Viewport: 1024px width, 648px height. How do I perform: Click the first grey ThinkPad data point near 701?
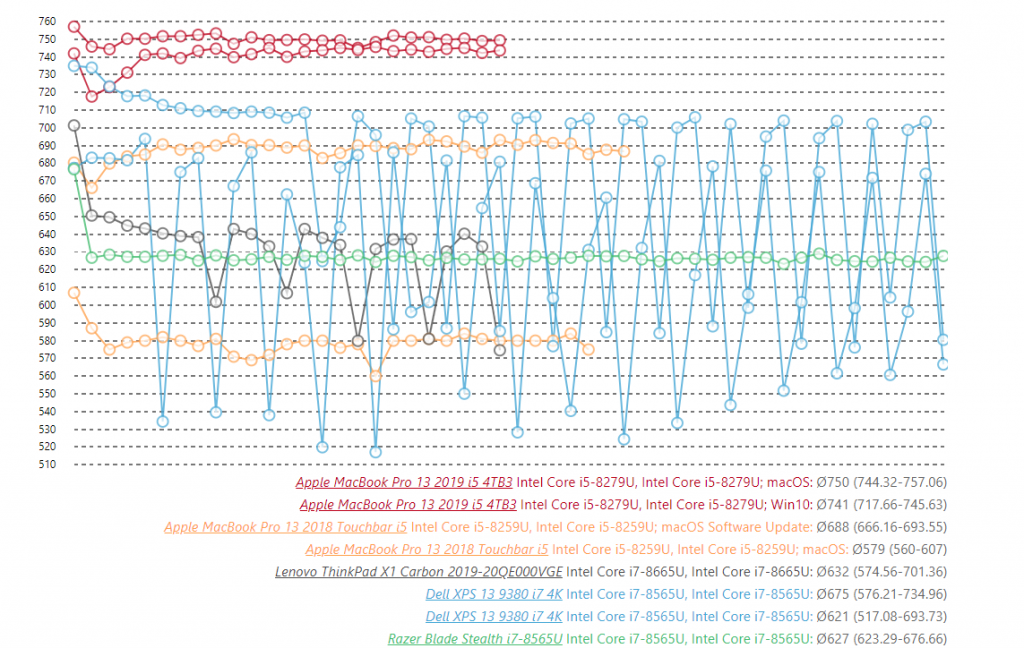(x=74, y=125)
